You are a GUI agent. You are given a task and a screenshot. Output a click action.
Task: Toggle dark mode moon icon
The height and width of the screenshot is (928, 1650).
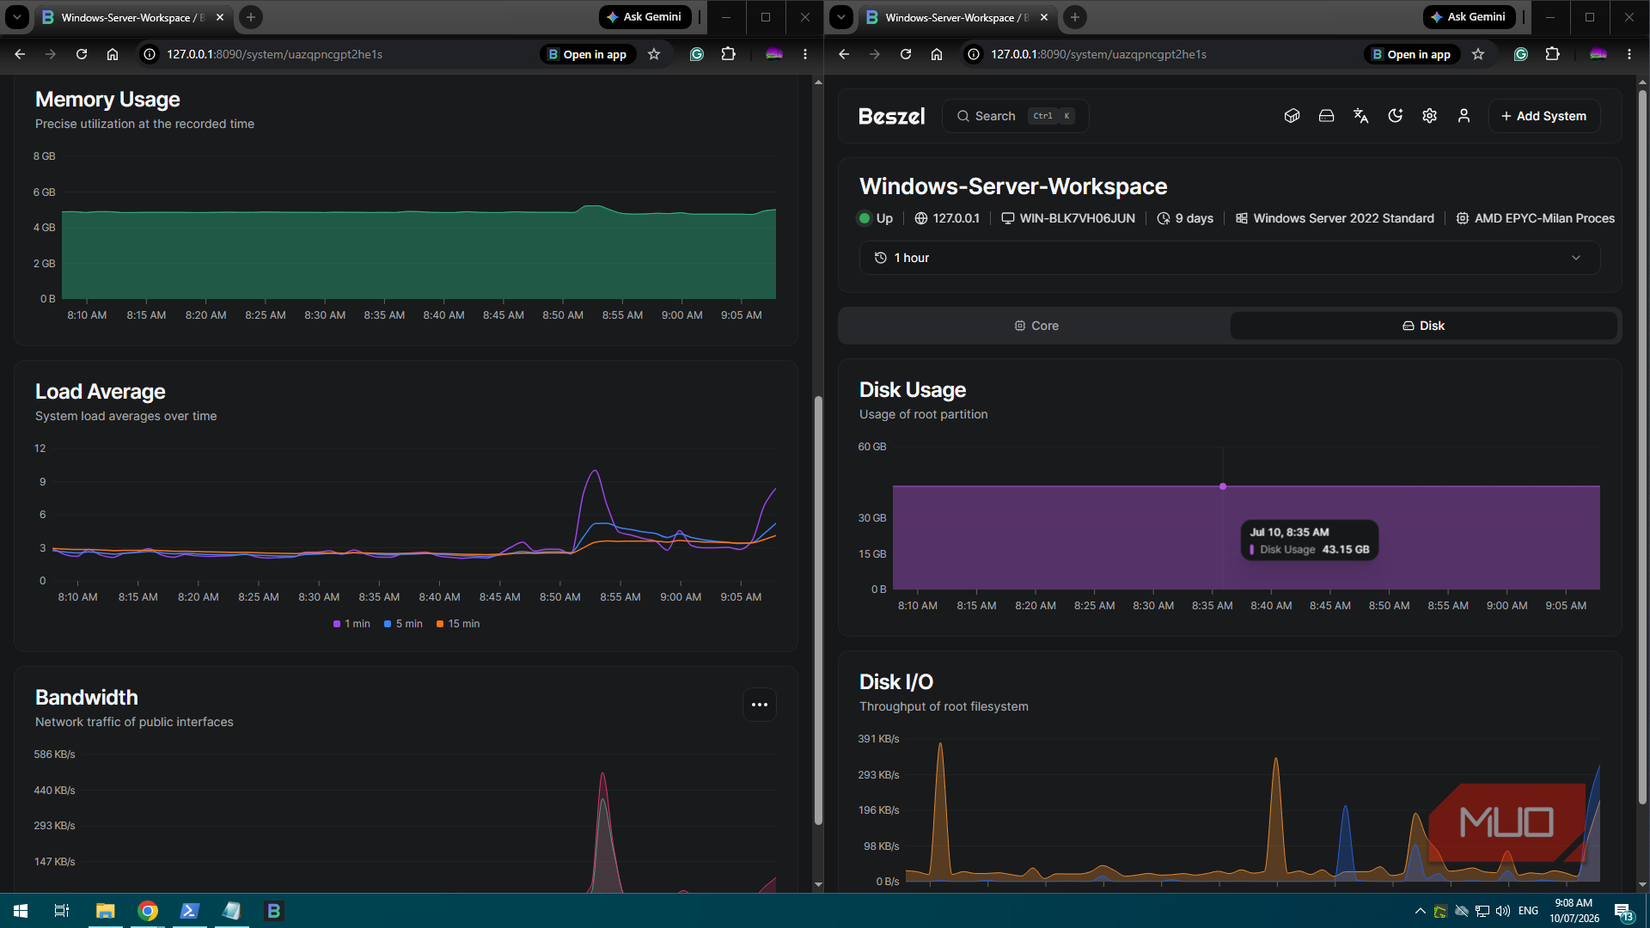pyautogui.click(x=1395, y=116)
